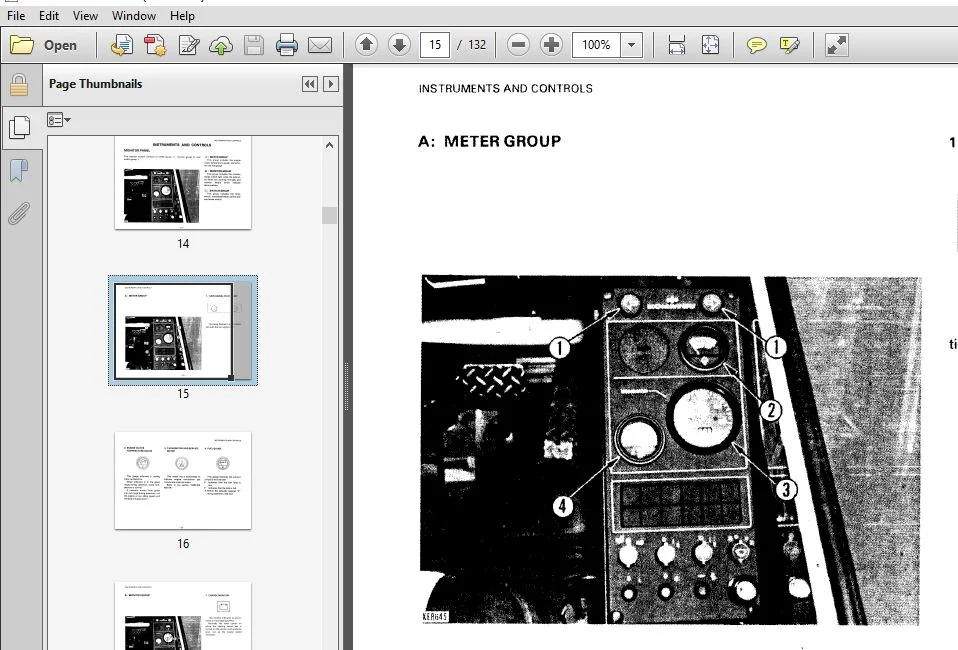Click the upload to cloud icon
This screenshot has height=650, width=958.
(221, 45)
